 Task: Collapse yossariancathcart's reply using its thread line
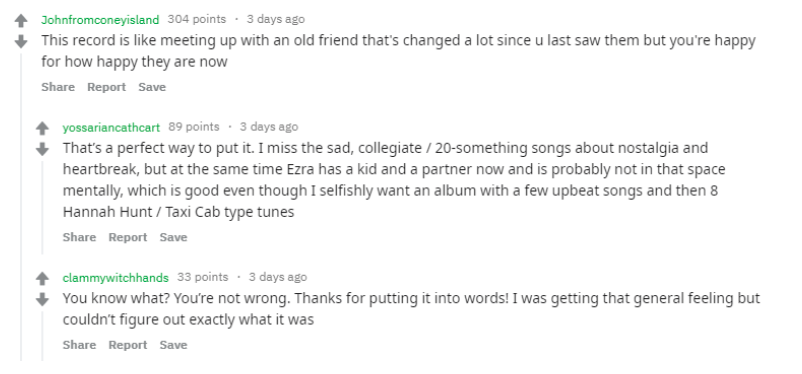click(x=42, y=207)
